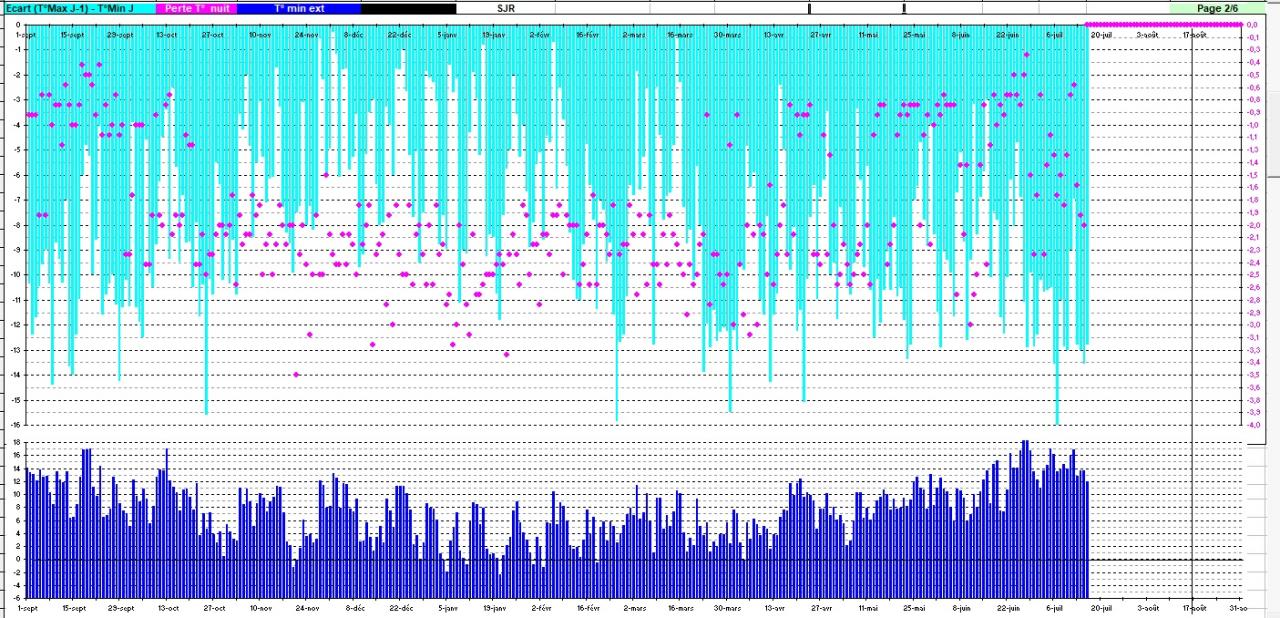Click '10-nov' label on the cyan chart axis
Viewport: 1280px width, 618px height.
[x=260, y=34]
